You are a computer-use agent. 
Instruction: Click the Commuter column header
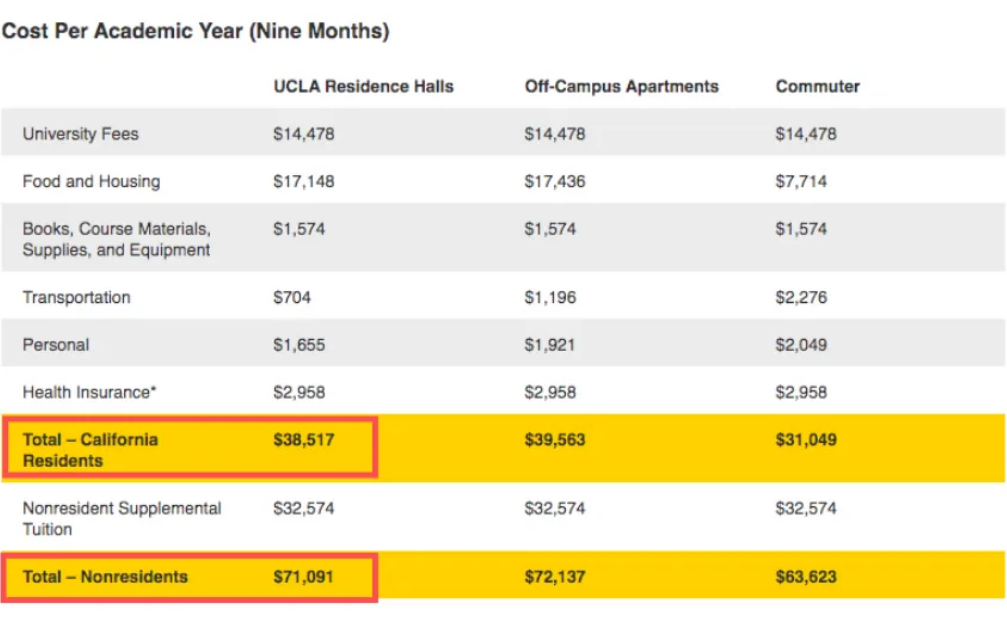[817, 87]
